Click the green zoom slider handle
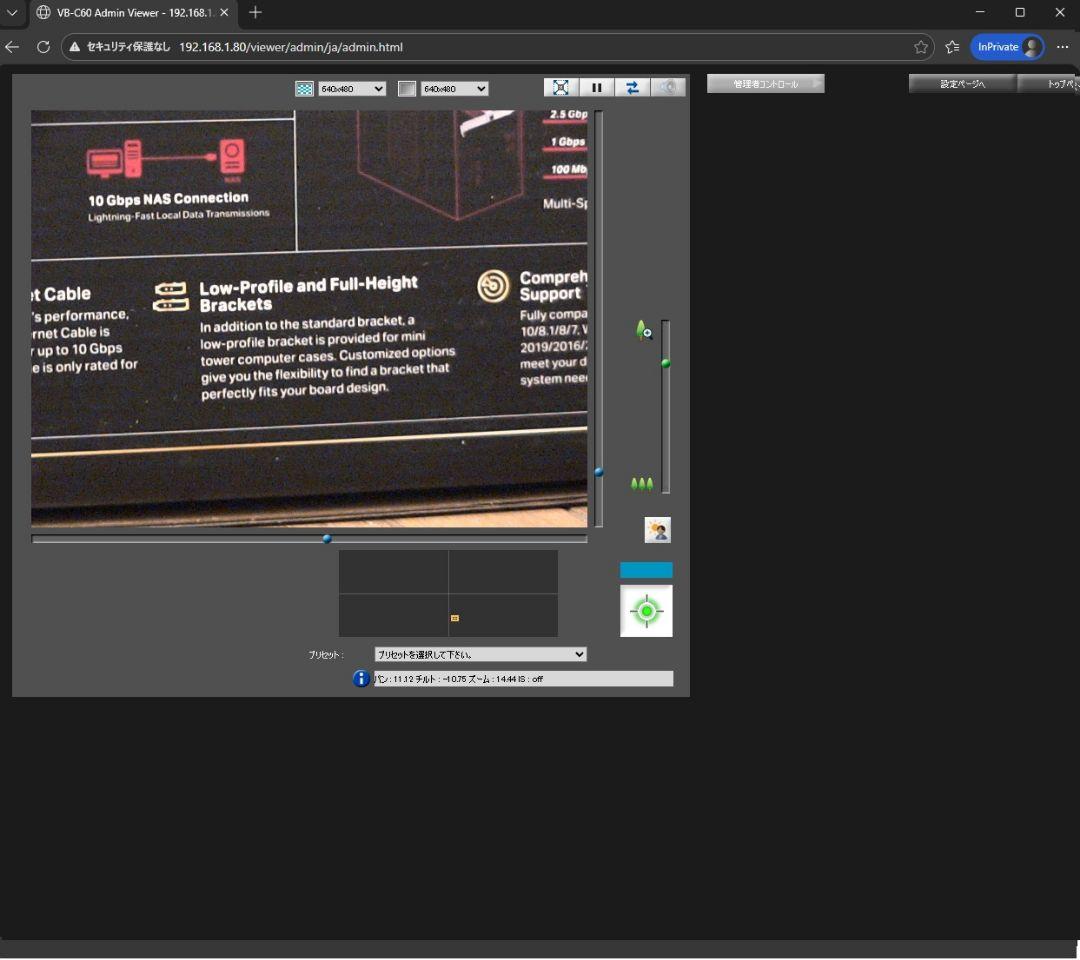 point(666,364)
